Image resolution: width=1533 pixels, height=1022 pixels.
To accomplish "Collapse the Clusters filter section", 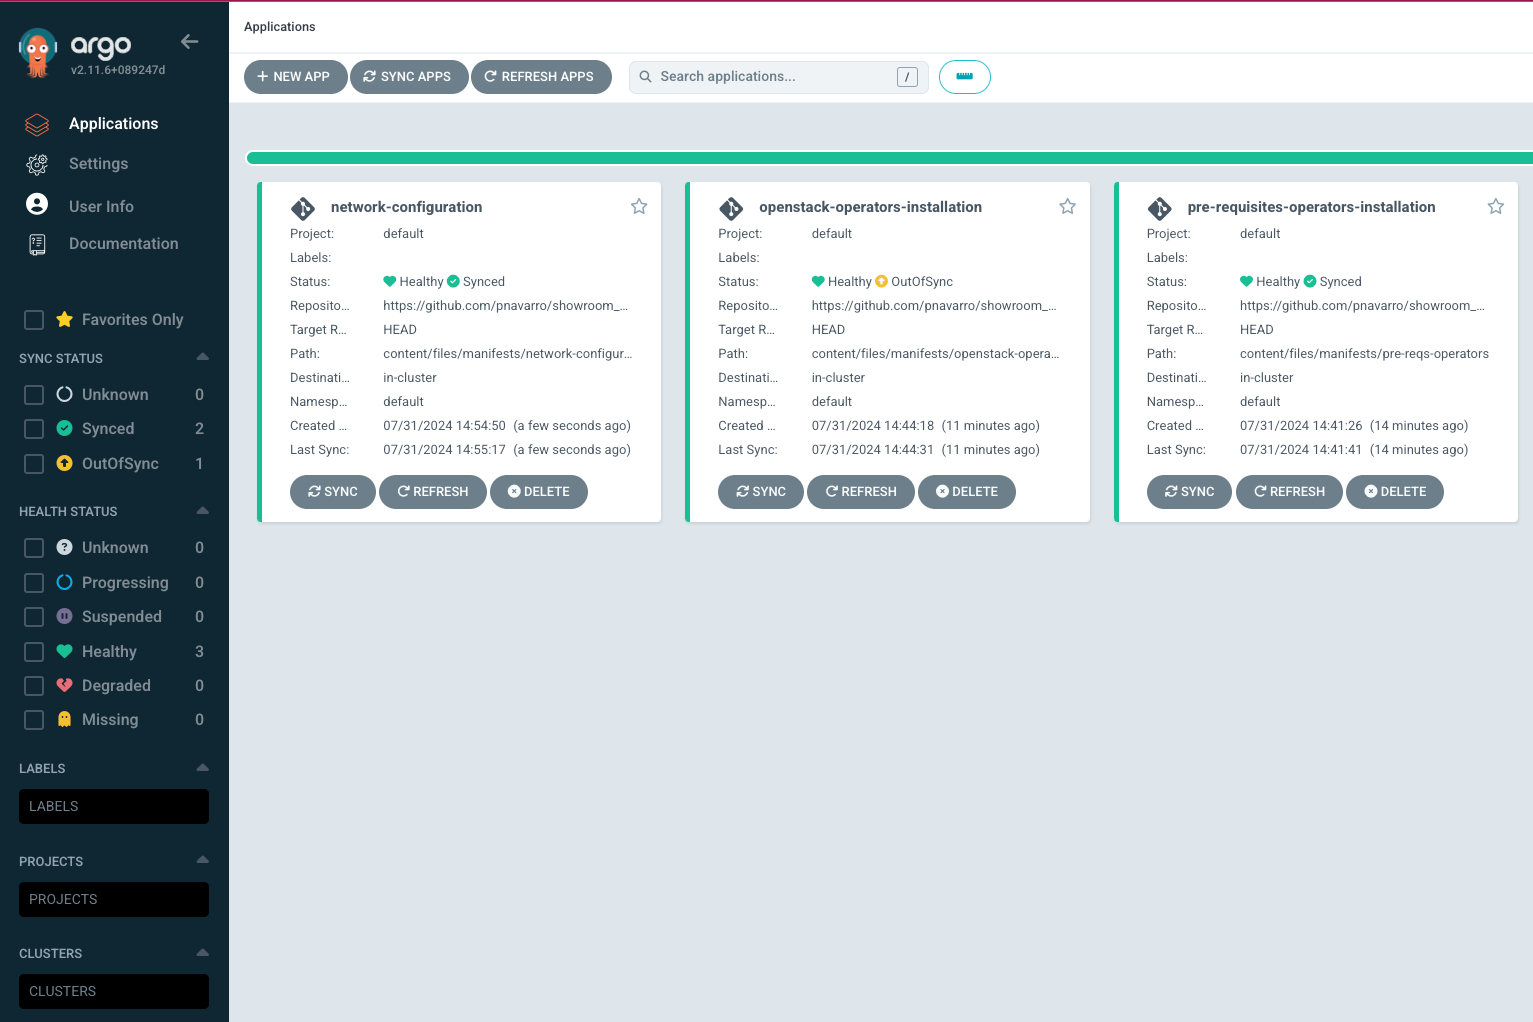I will 203,952.
